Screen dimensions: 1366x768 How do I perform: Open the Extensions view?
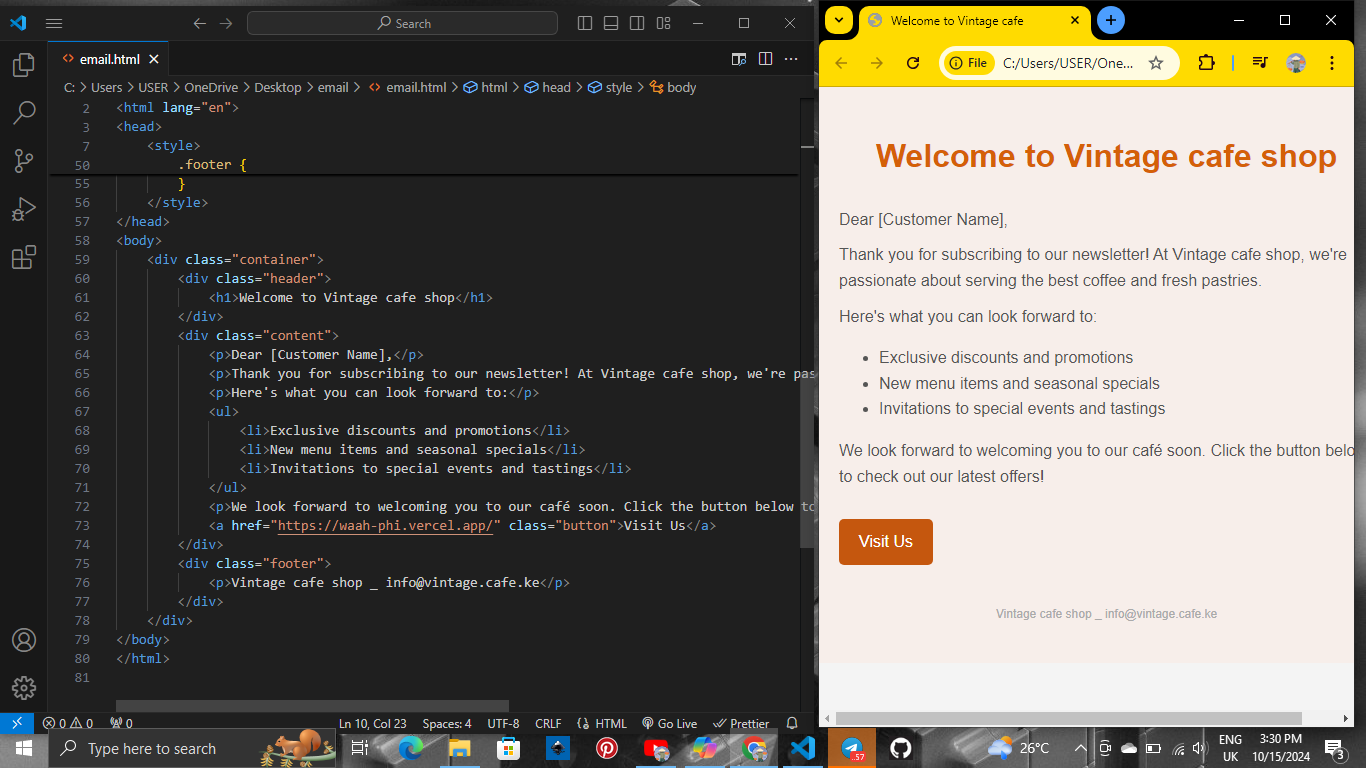[24, 257]
